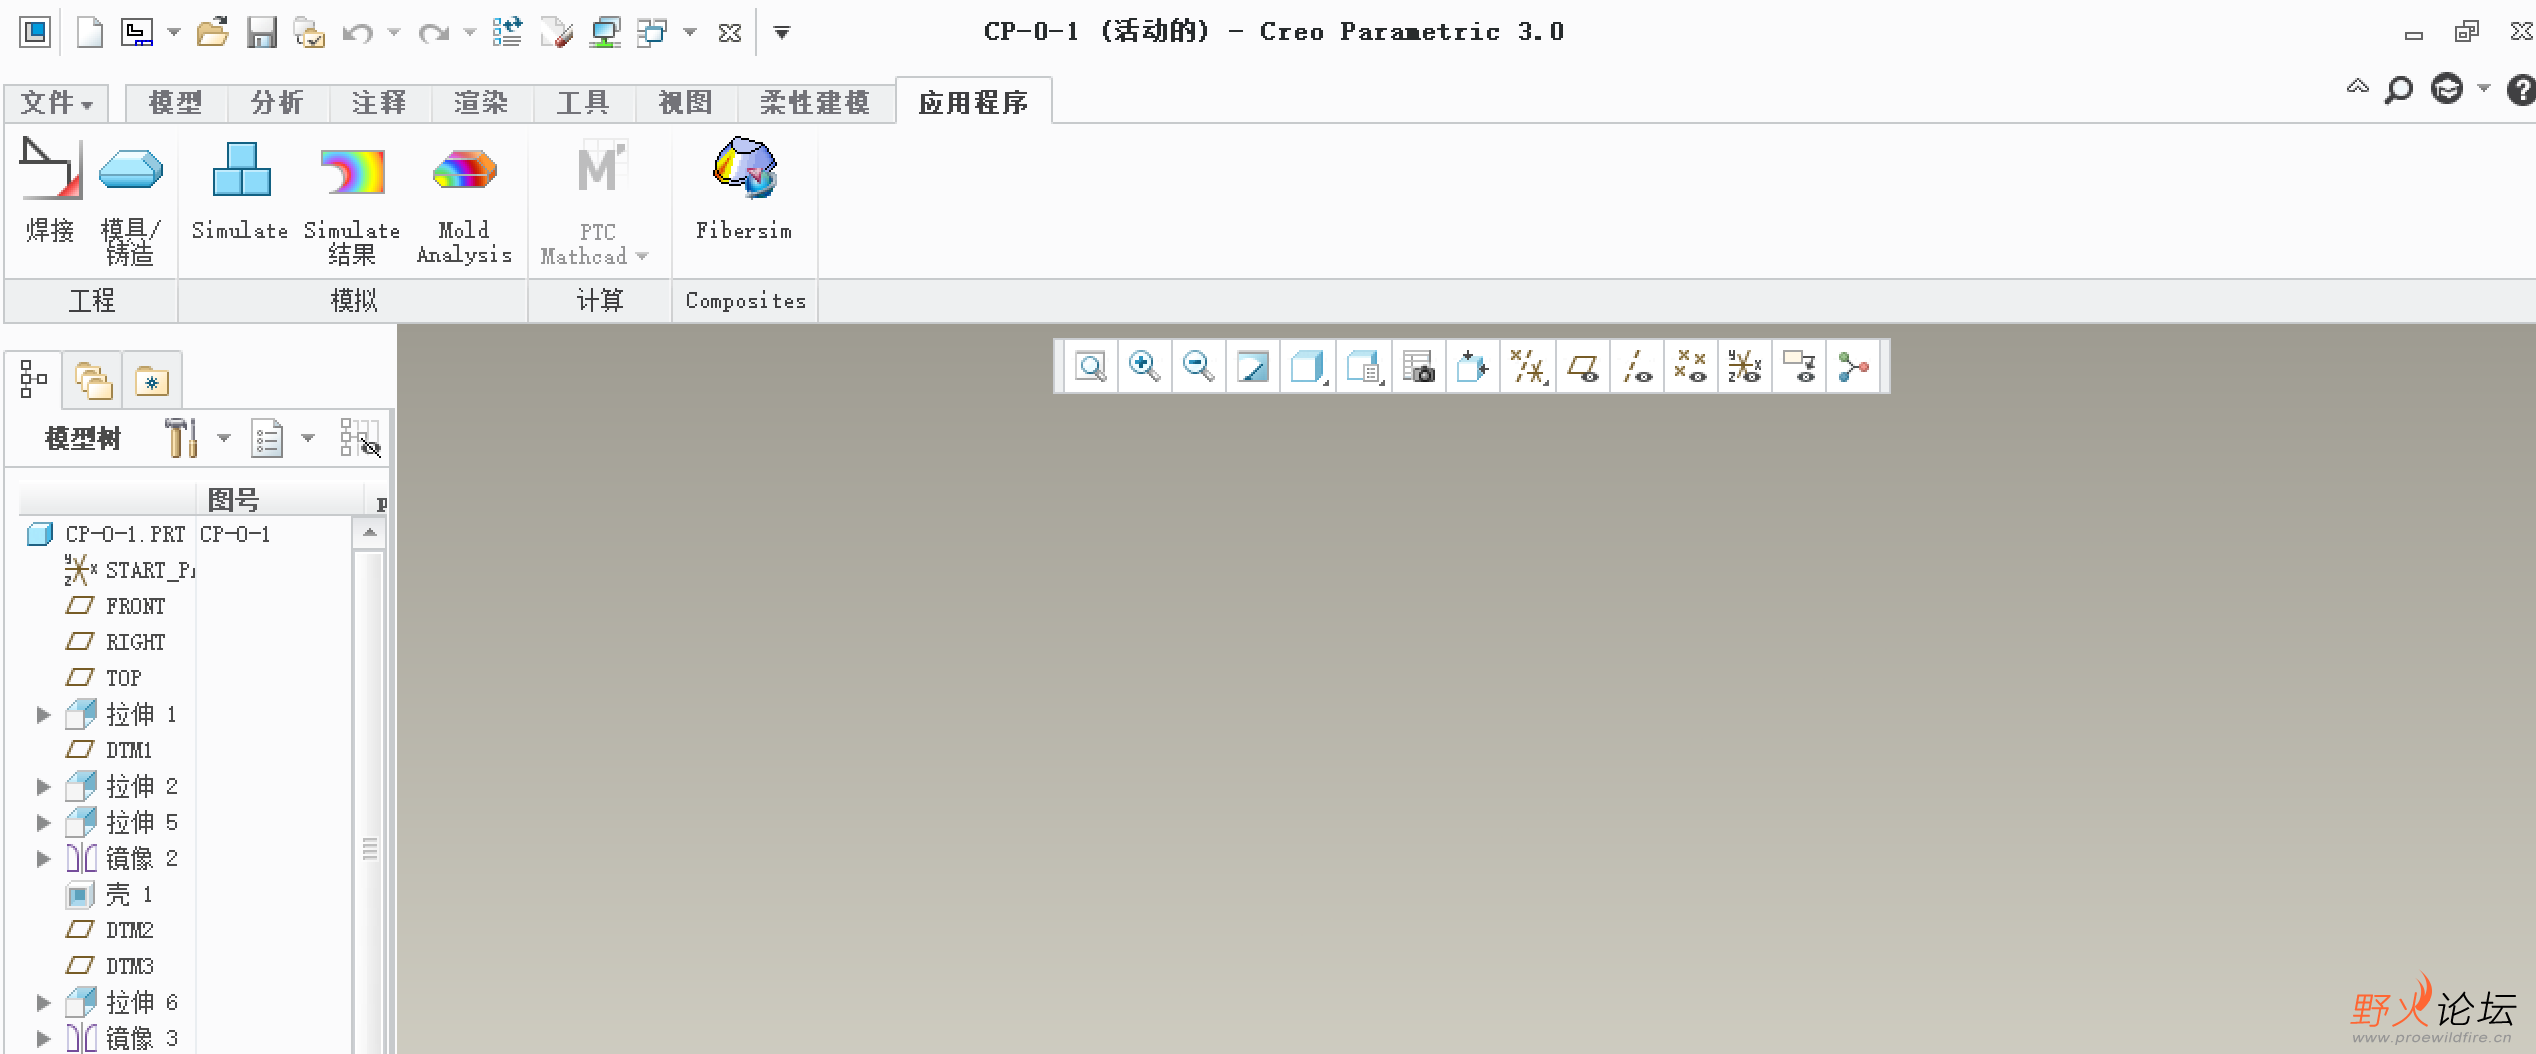
Task: Minimize the ribbon with the caret icon
Action: [x=2357, y=88]
